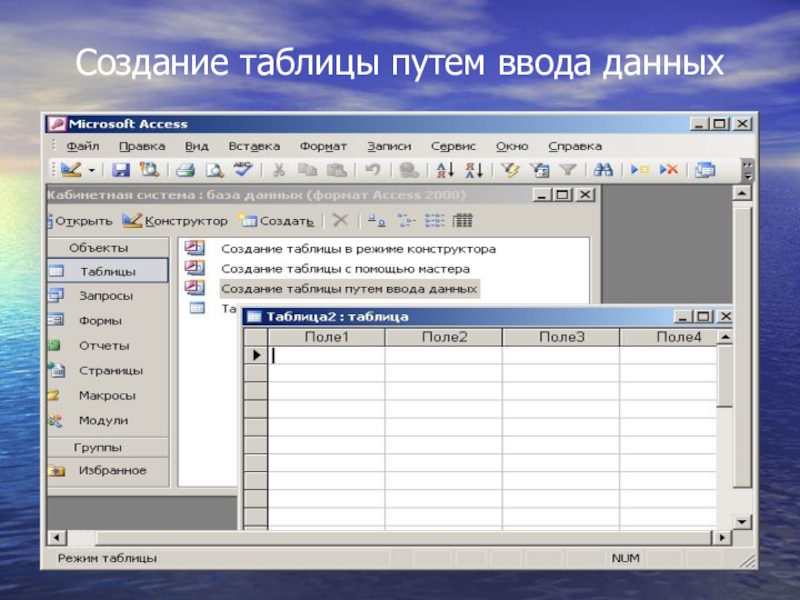Open the Сервис menu
Viewport: 800px width, 600px height.
coord(453,146)
